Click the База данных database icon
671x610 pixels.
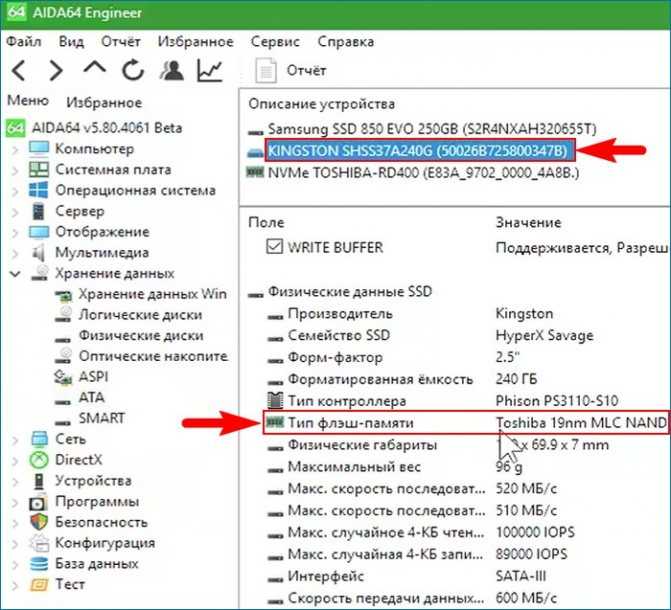[x=39, y=564]
